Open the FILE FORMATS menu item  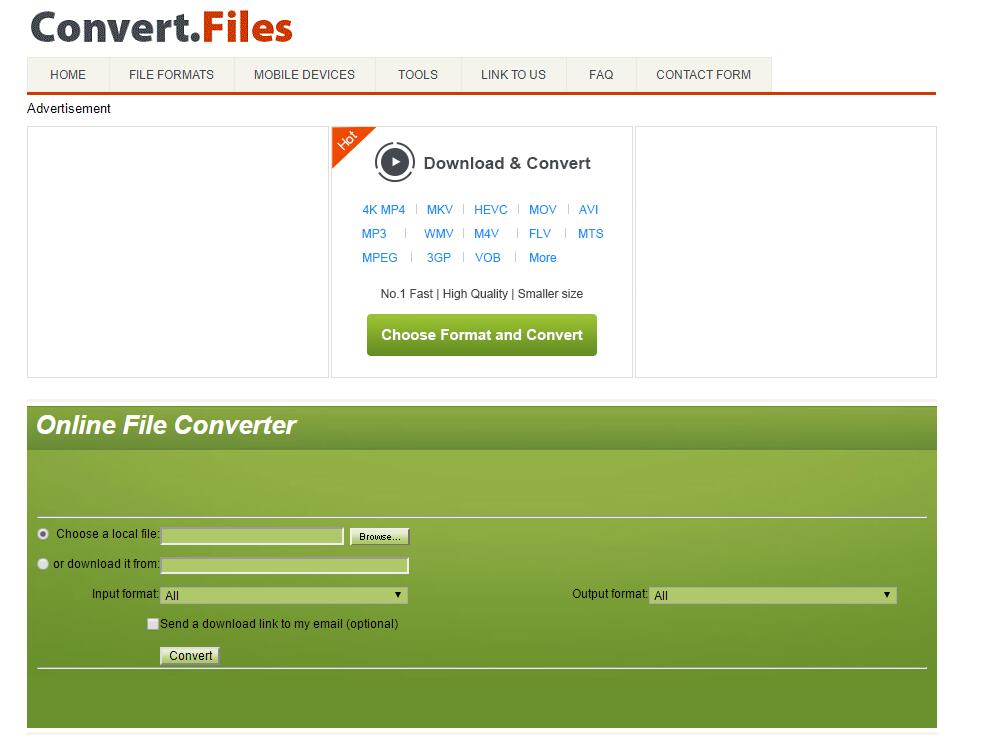click(171, 75)
